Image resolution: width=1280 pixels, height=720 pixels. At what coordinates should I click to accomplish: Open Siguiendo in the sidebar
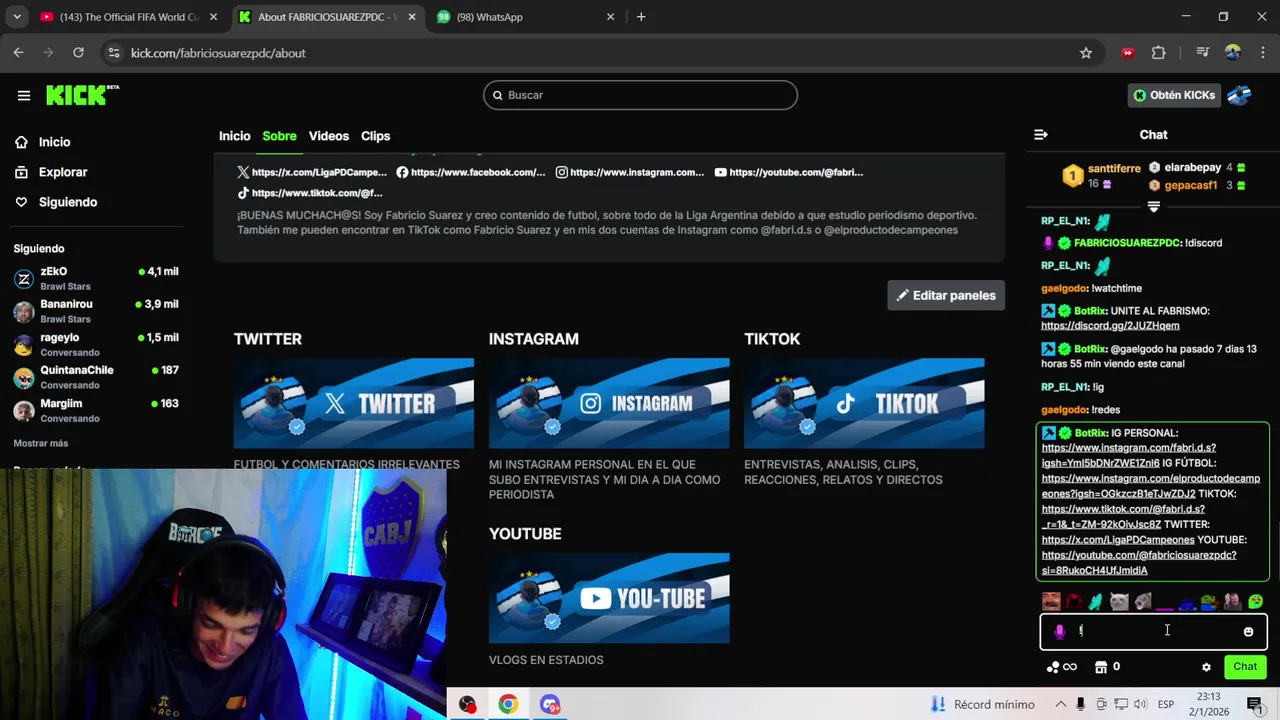tap(56, 202)
